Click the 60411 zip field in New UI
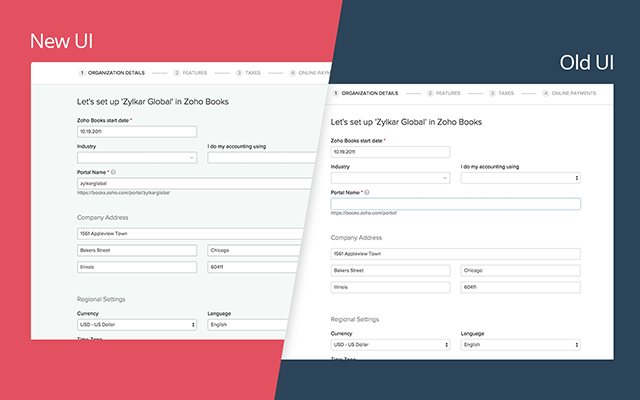 point(253,267)
